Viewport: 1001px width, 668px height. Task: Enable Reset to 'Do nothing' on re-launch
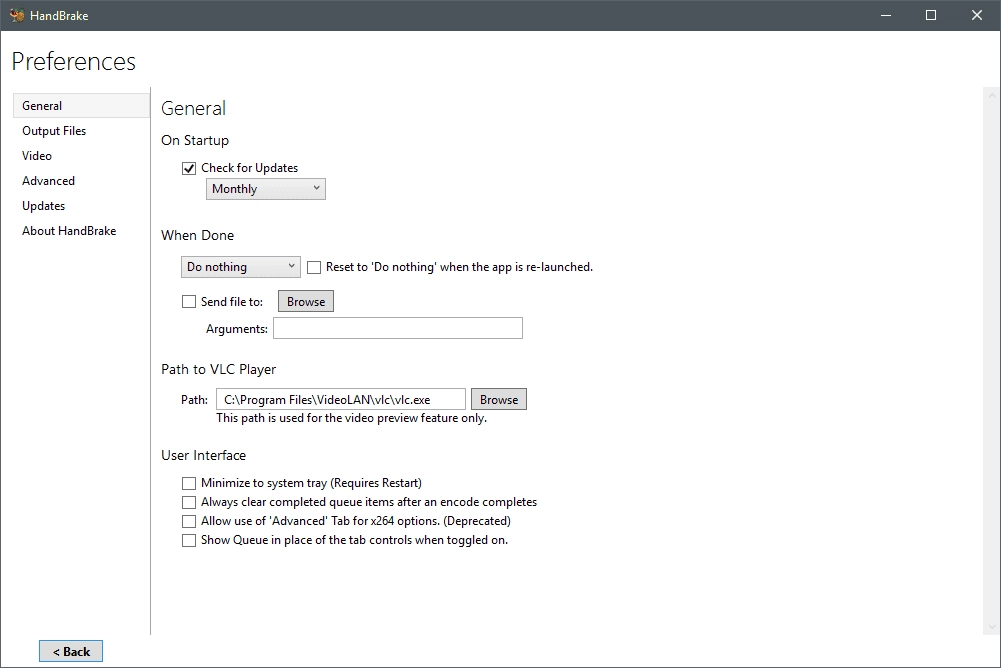click(314, 268)
